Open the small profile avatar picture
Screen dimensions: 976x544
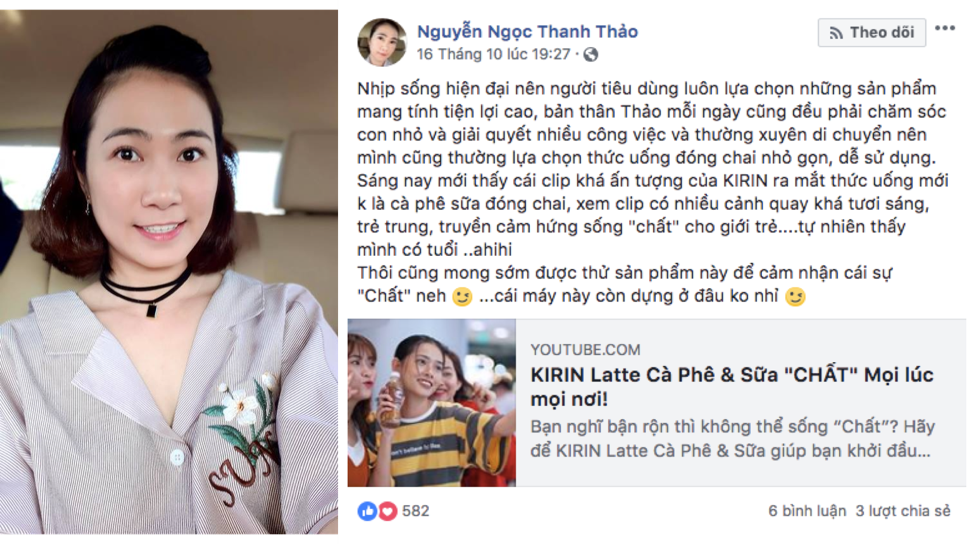pyautogui.click(x=382, y=42)
